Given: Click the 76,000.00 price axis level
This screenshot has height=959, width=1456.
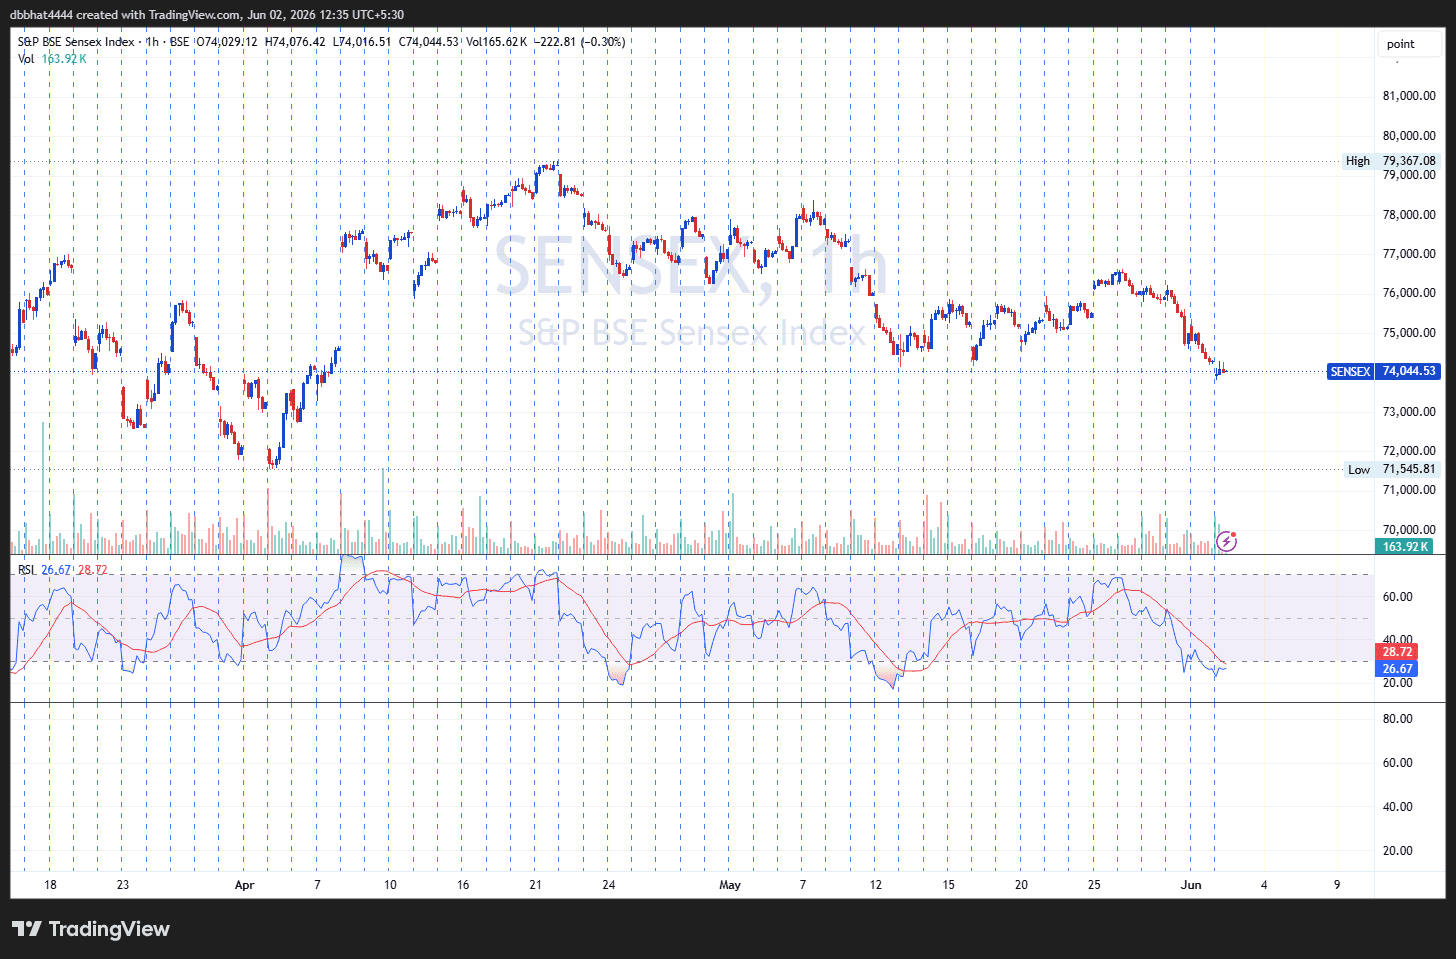Looking at the screenshot, I should point(1409,293).
